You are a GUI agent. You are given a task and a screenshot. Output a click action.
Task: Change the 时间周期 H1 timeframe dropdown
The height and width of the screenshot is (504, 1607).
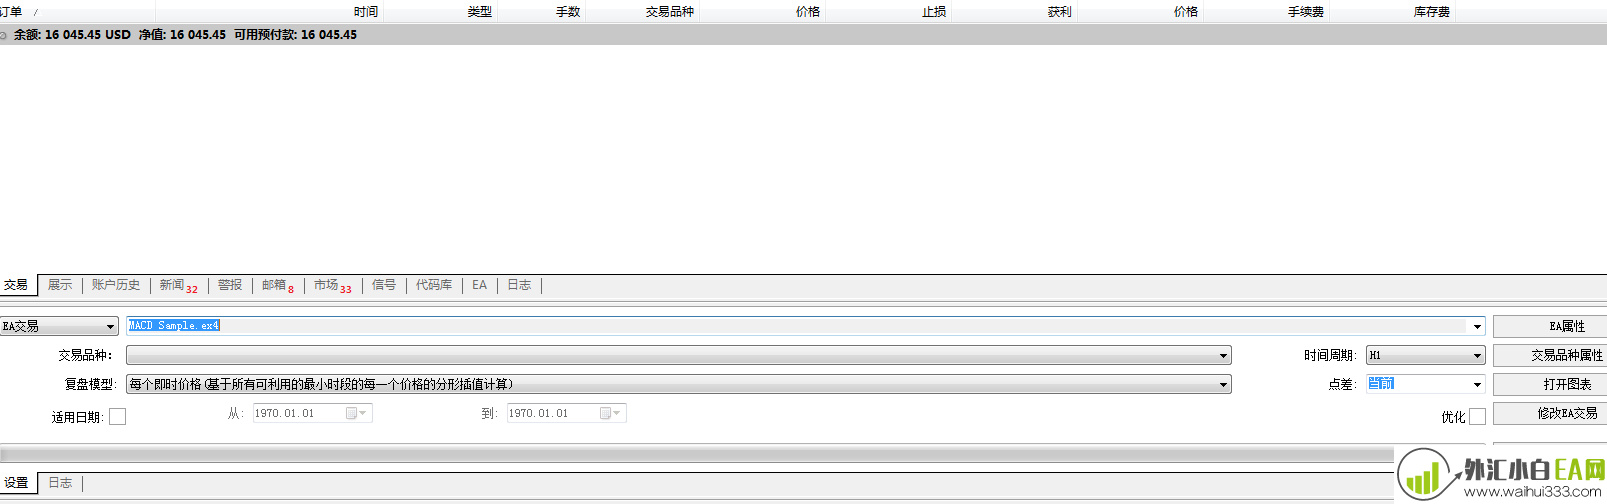tap(1477, 356)
